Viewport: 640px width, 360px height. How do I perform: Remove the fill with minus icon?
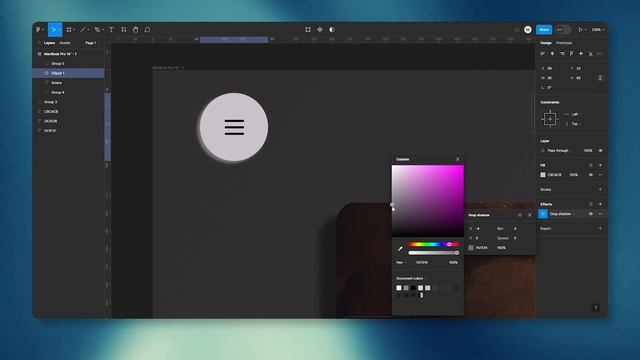click(x=600, y=175)
